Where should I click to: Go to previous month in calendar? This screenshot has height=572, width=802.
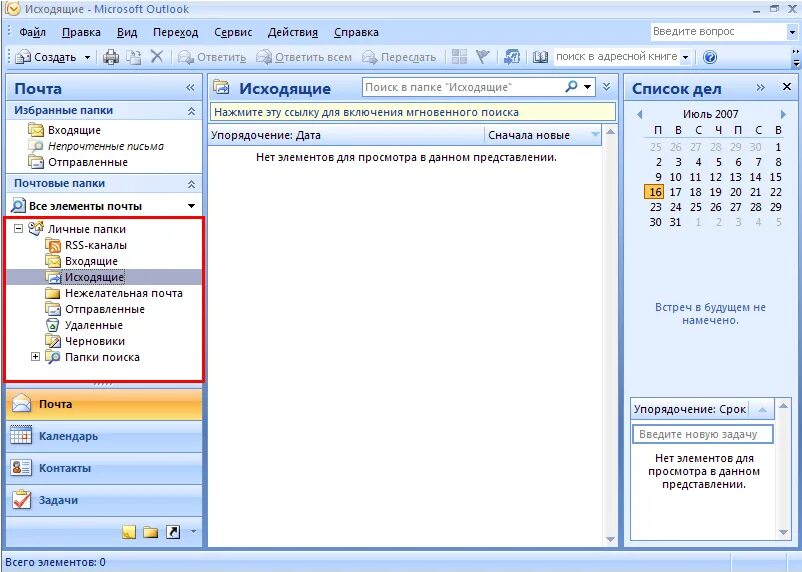(x=639, y=114)
